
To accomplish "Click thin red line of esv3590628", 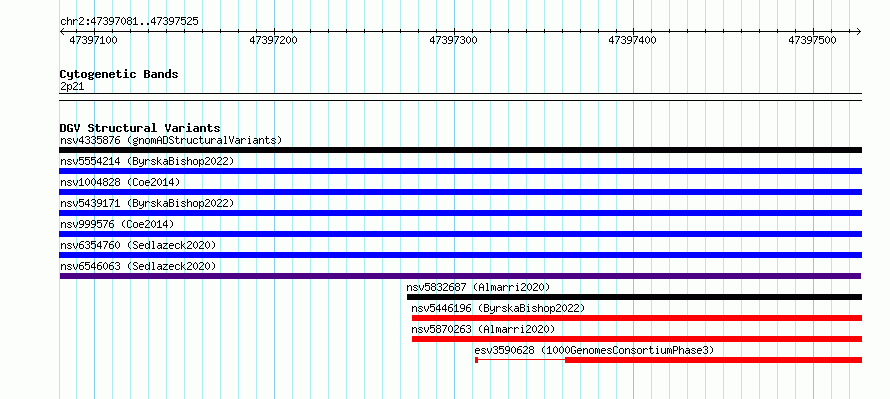I will tap(521, 360).
